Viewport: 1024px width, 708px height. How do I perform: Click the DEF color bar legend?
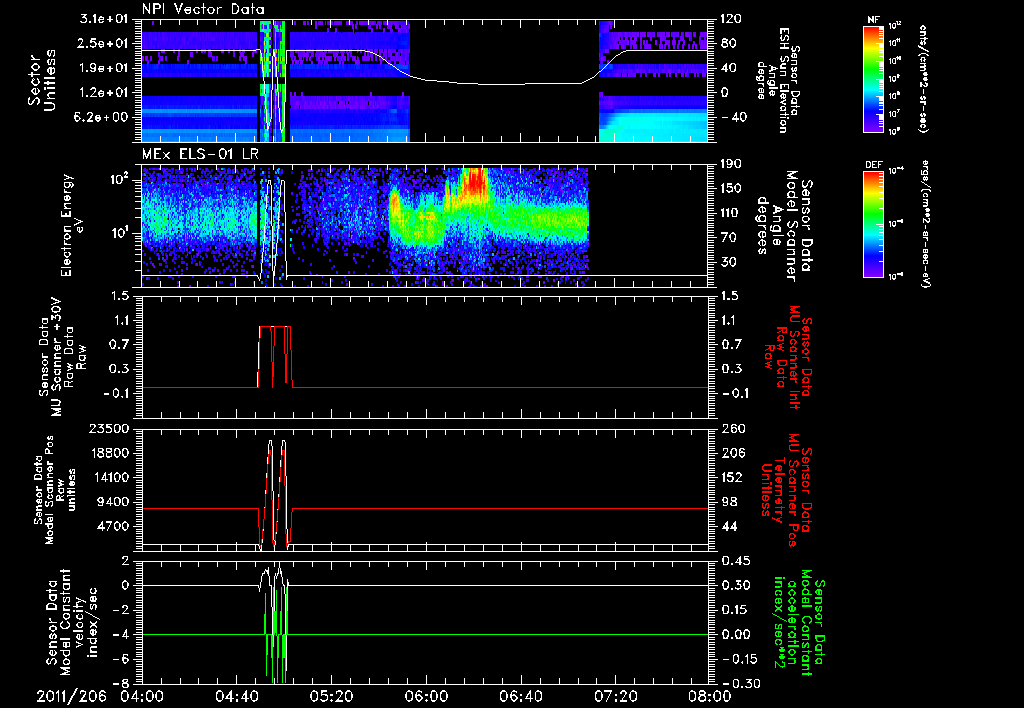point(874,224)
